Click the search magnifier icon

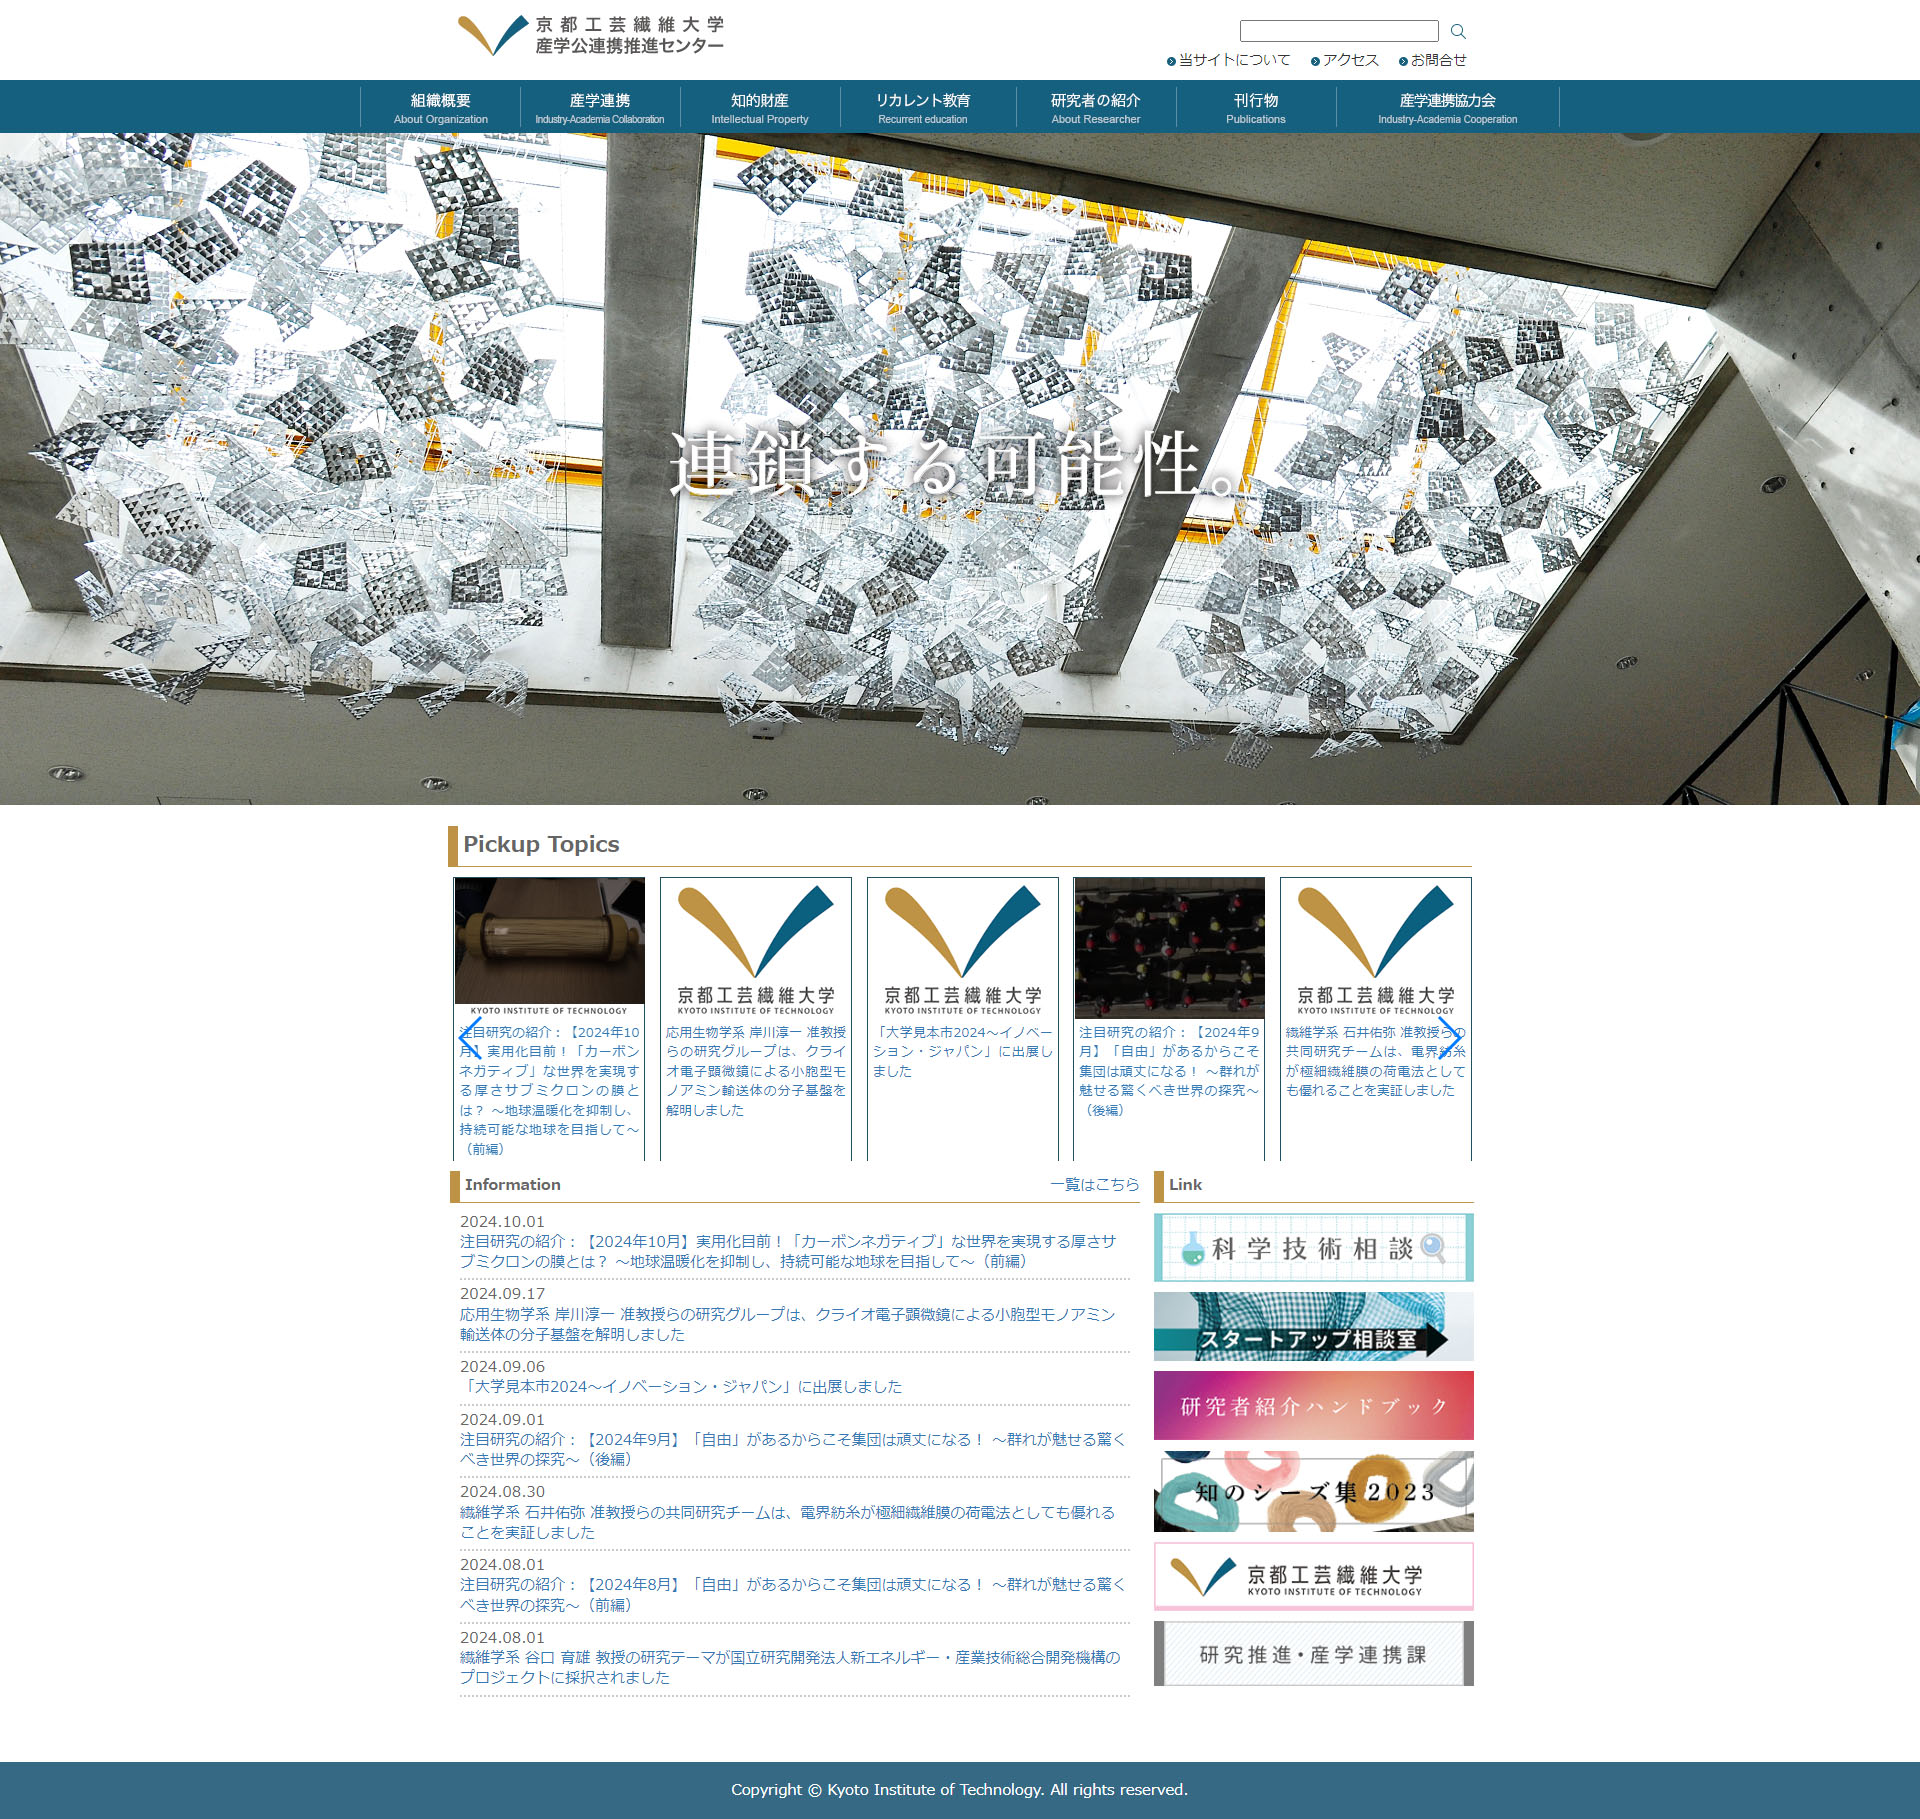pos(1458,31)
